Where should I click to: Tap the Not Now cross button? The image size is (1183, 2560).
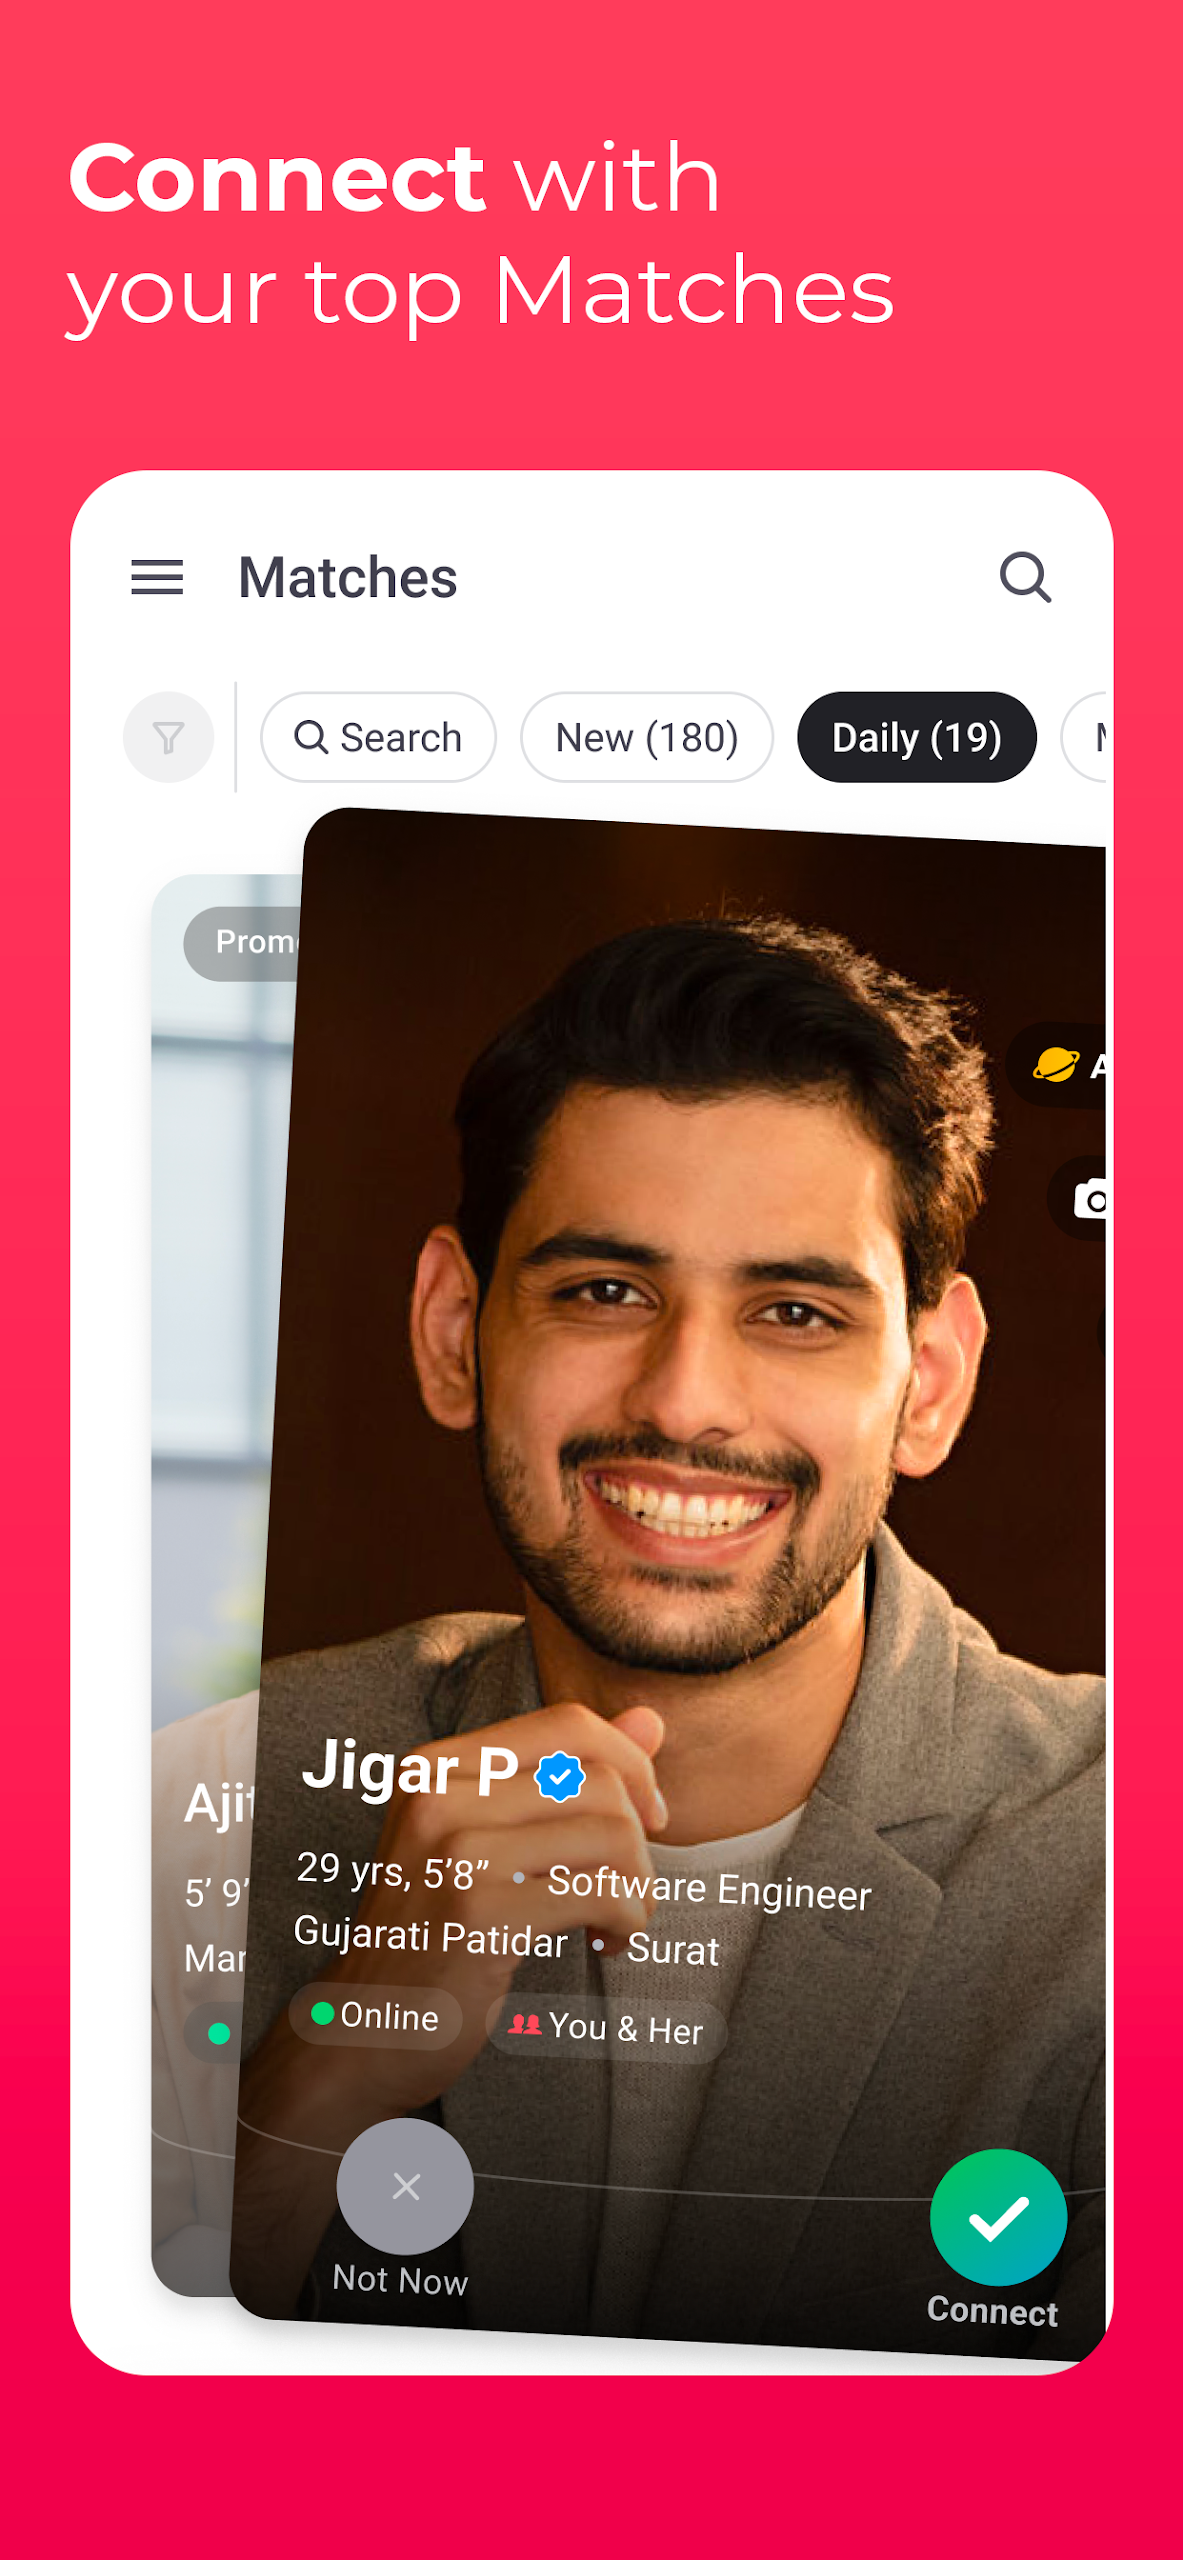pos(405,2186)
